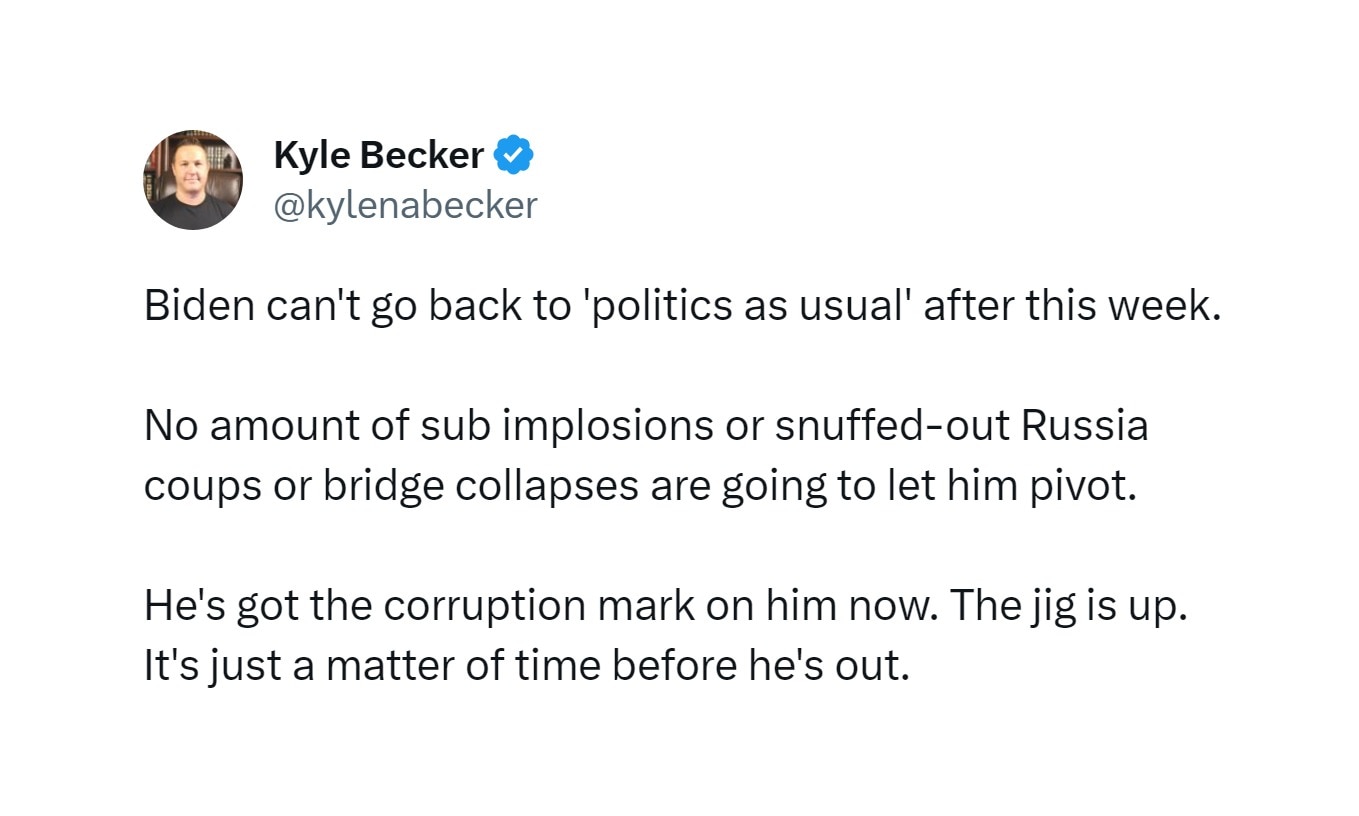Viewport: 1359px width, 816px height.
Task: Click the @kylenabecker handle
Action: coord(405,205)
